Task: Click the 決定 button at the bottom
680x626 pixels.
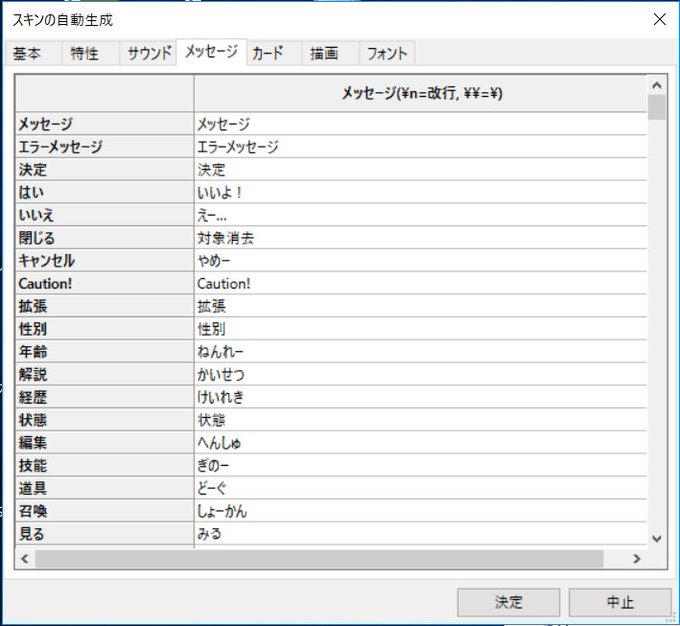Action: tap(508, 602)
